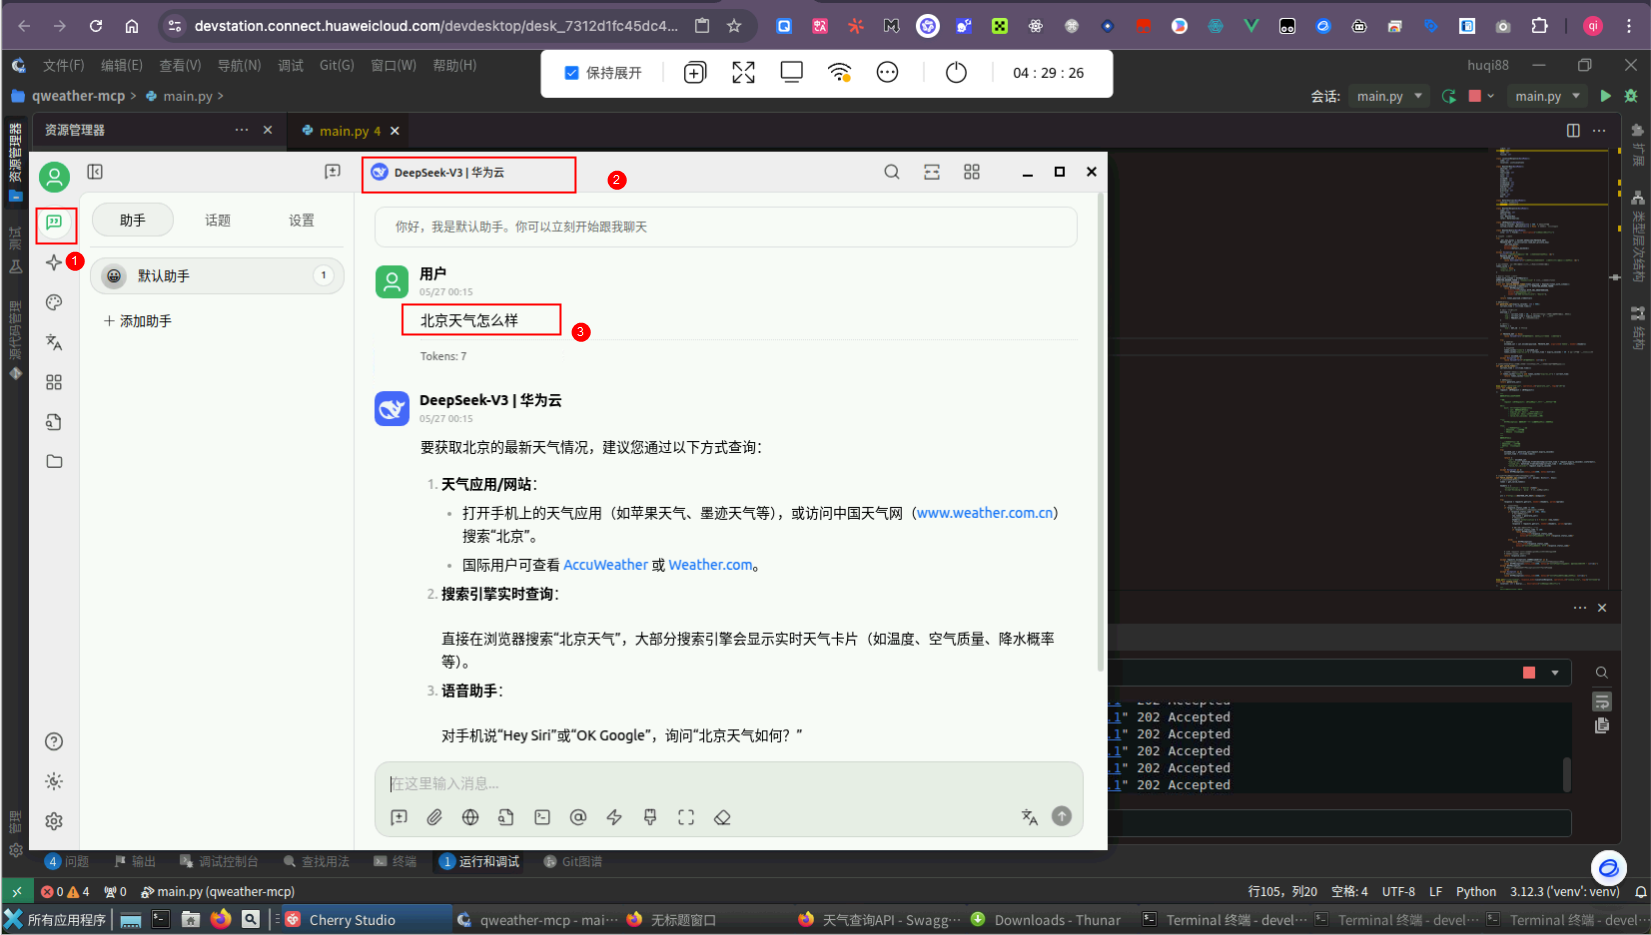Open the Git(G) menu
The height and width of the screenshot is (935, 1651).
337,65
